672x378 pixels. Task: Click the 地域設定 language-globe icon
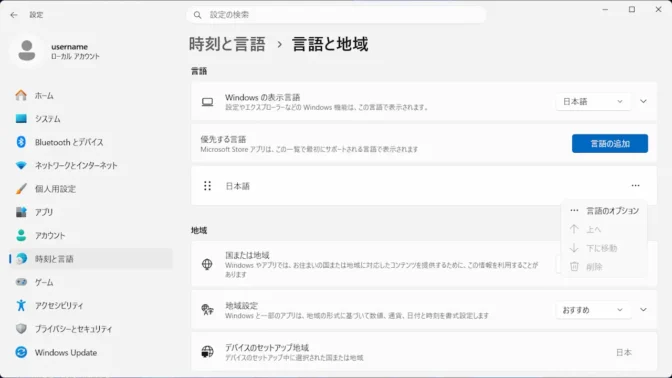207,309
